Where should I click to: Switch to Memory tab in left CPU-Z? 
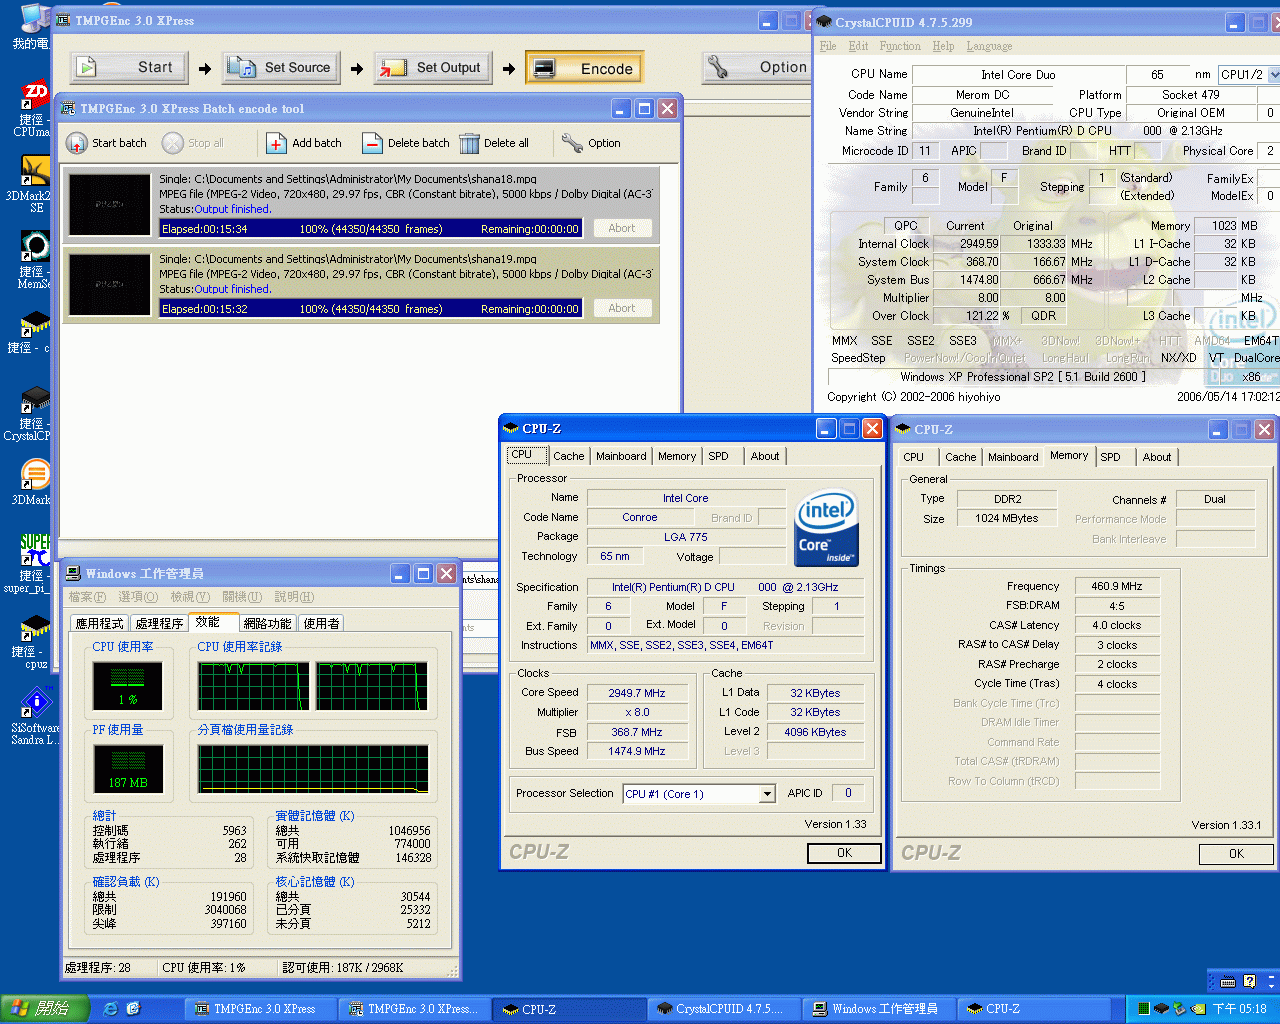tap(677, 456)
